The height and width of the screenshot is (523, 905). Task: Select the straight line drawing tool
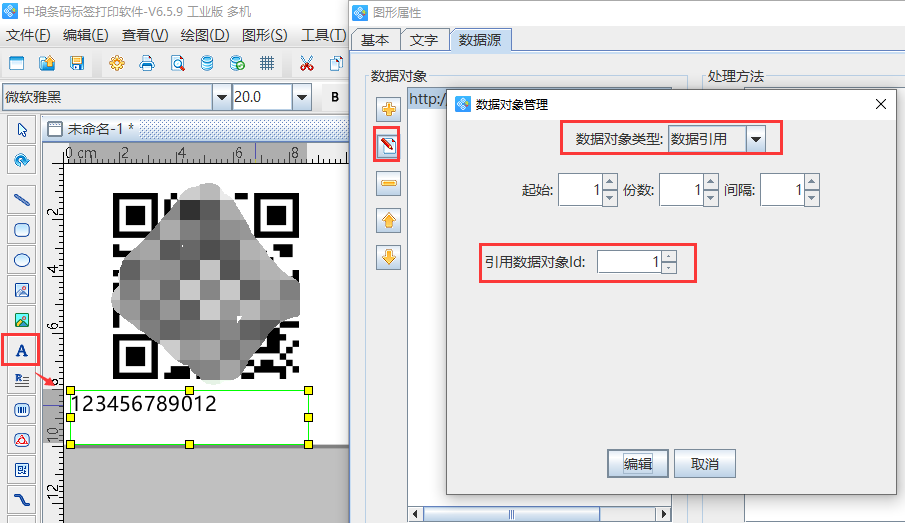point(22,200)
